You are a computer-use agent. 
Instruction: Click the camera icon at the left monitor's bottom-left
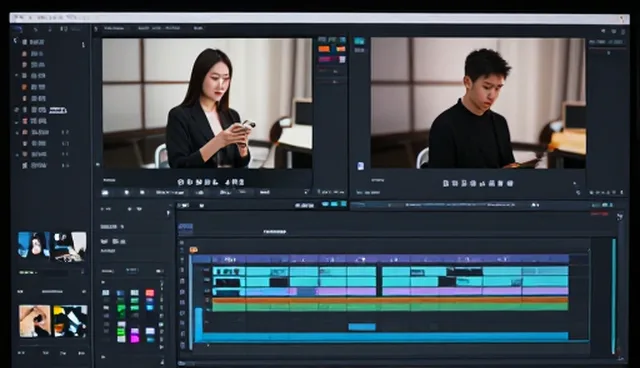click(x=105, y=192)
